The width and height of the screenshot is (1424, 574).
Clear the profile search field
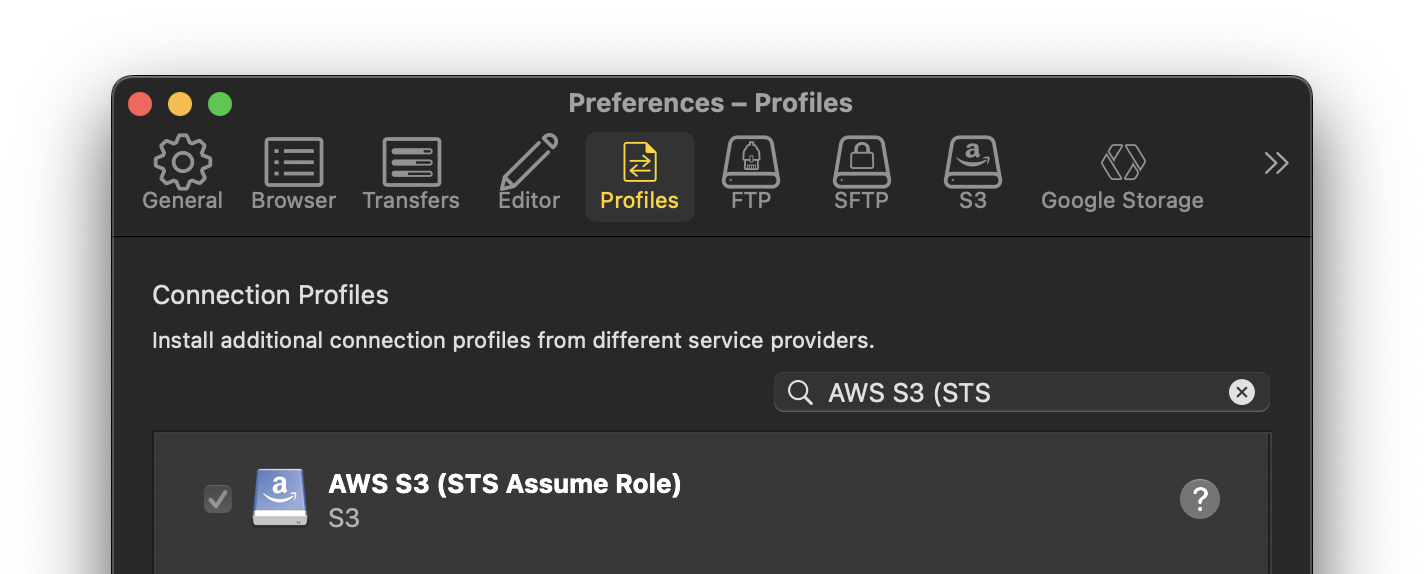tap(1241, 392)
